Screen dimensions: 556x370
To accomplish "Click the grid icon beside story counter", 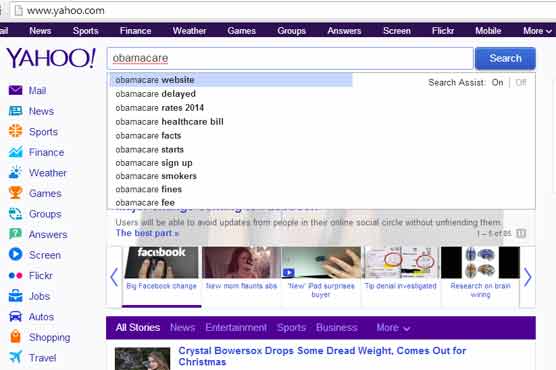I will pyautogui.click(x=521, y=233).
